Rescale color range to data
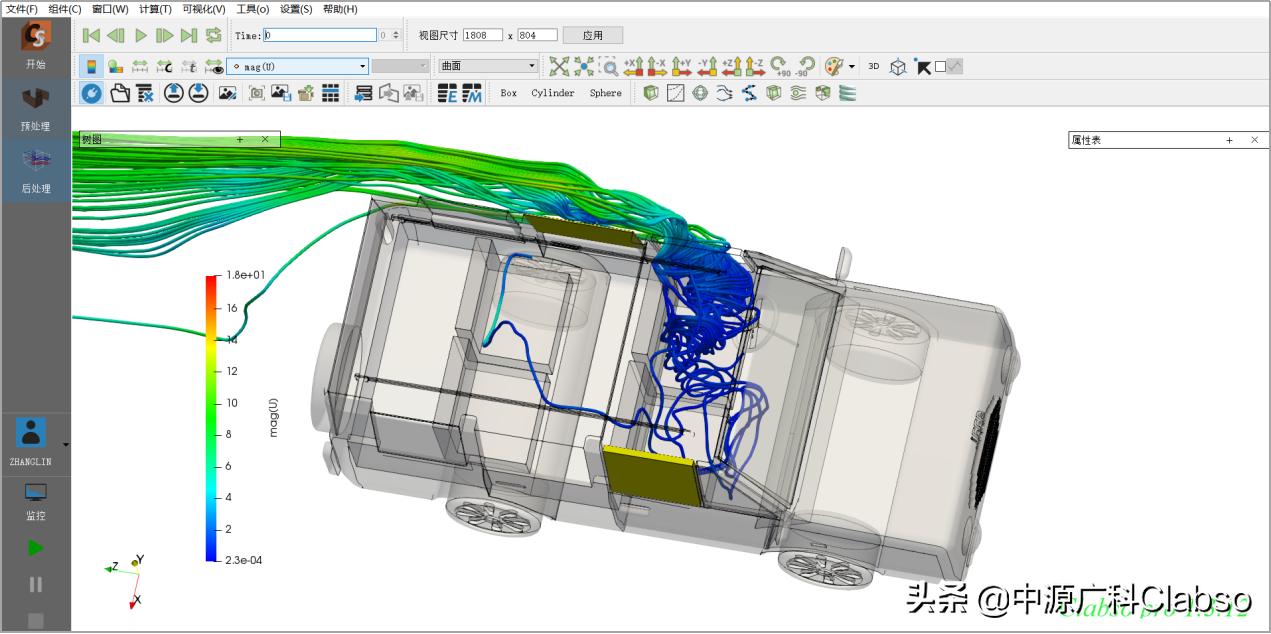Screen dimensions: 1271x634 point(140,66)
